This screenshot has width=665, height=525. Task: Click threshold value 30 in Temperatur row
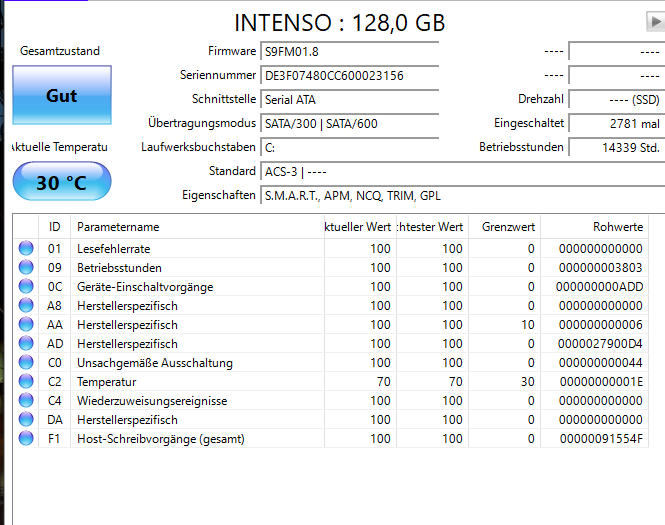pyautogui.click(x=528, y=382)
